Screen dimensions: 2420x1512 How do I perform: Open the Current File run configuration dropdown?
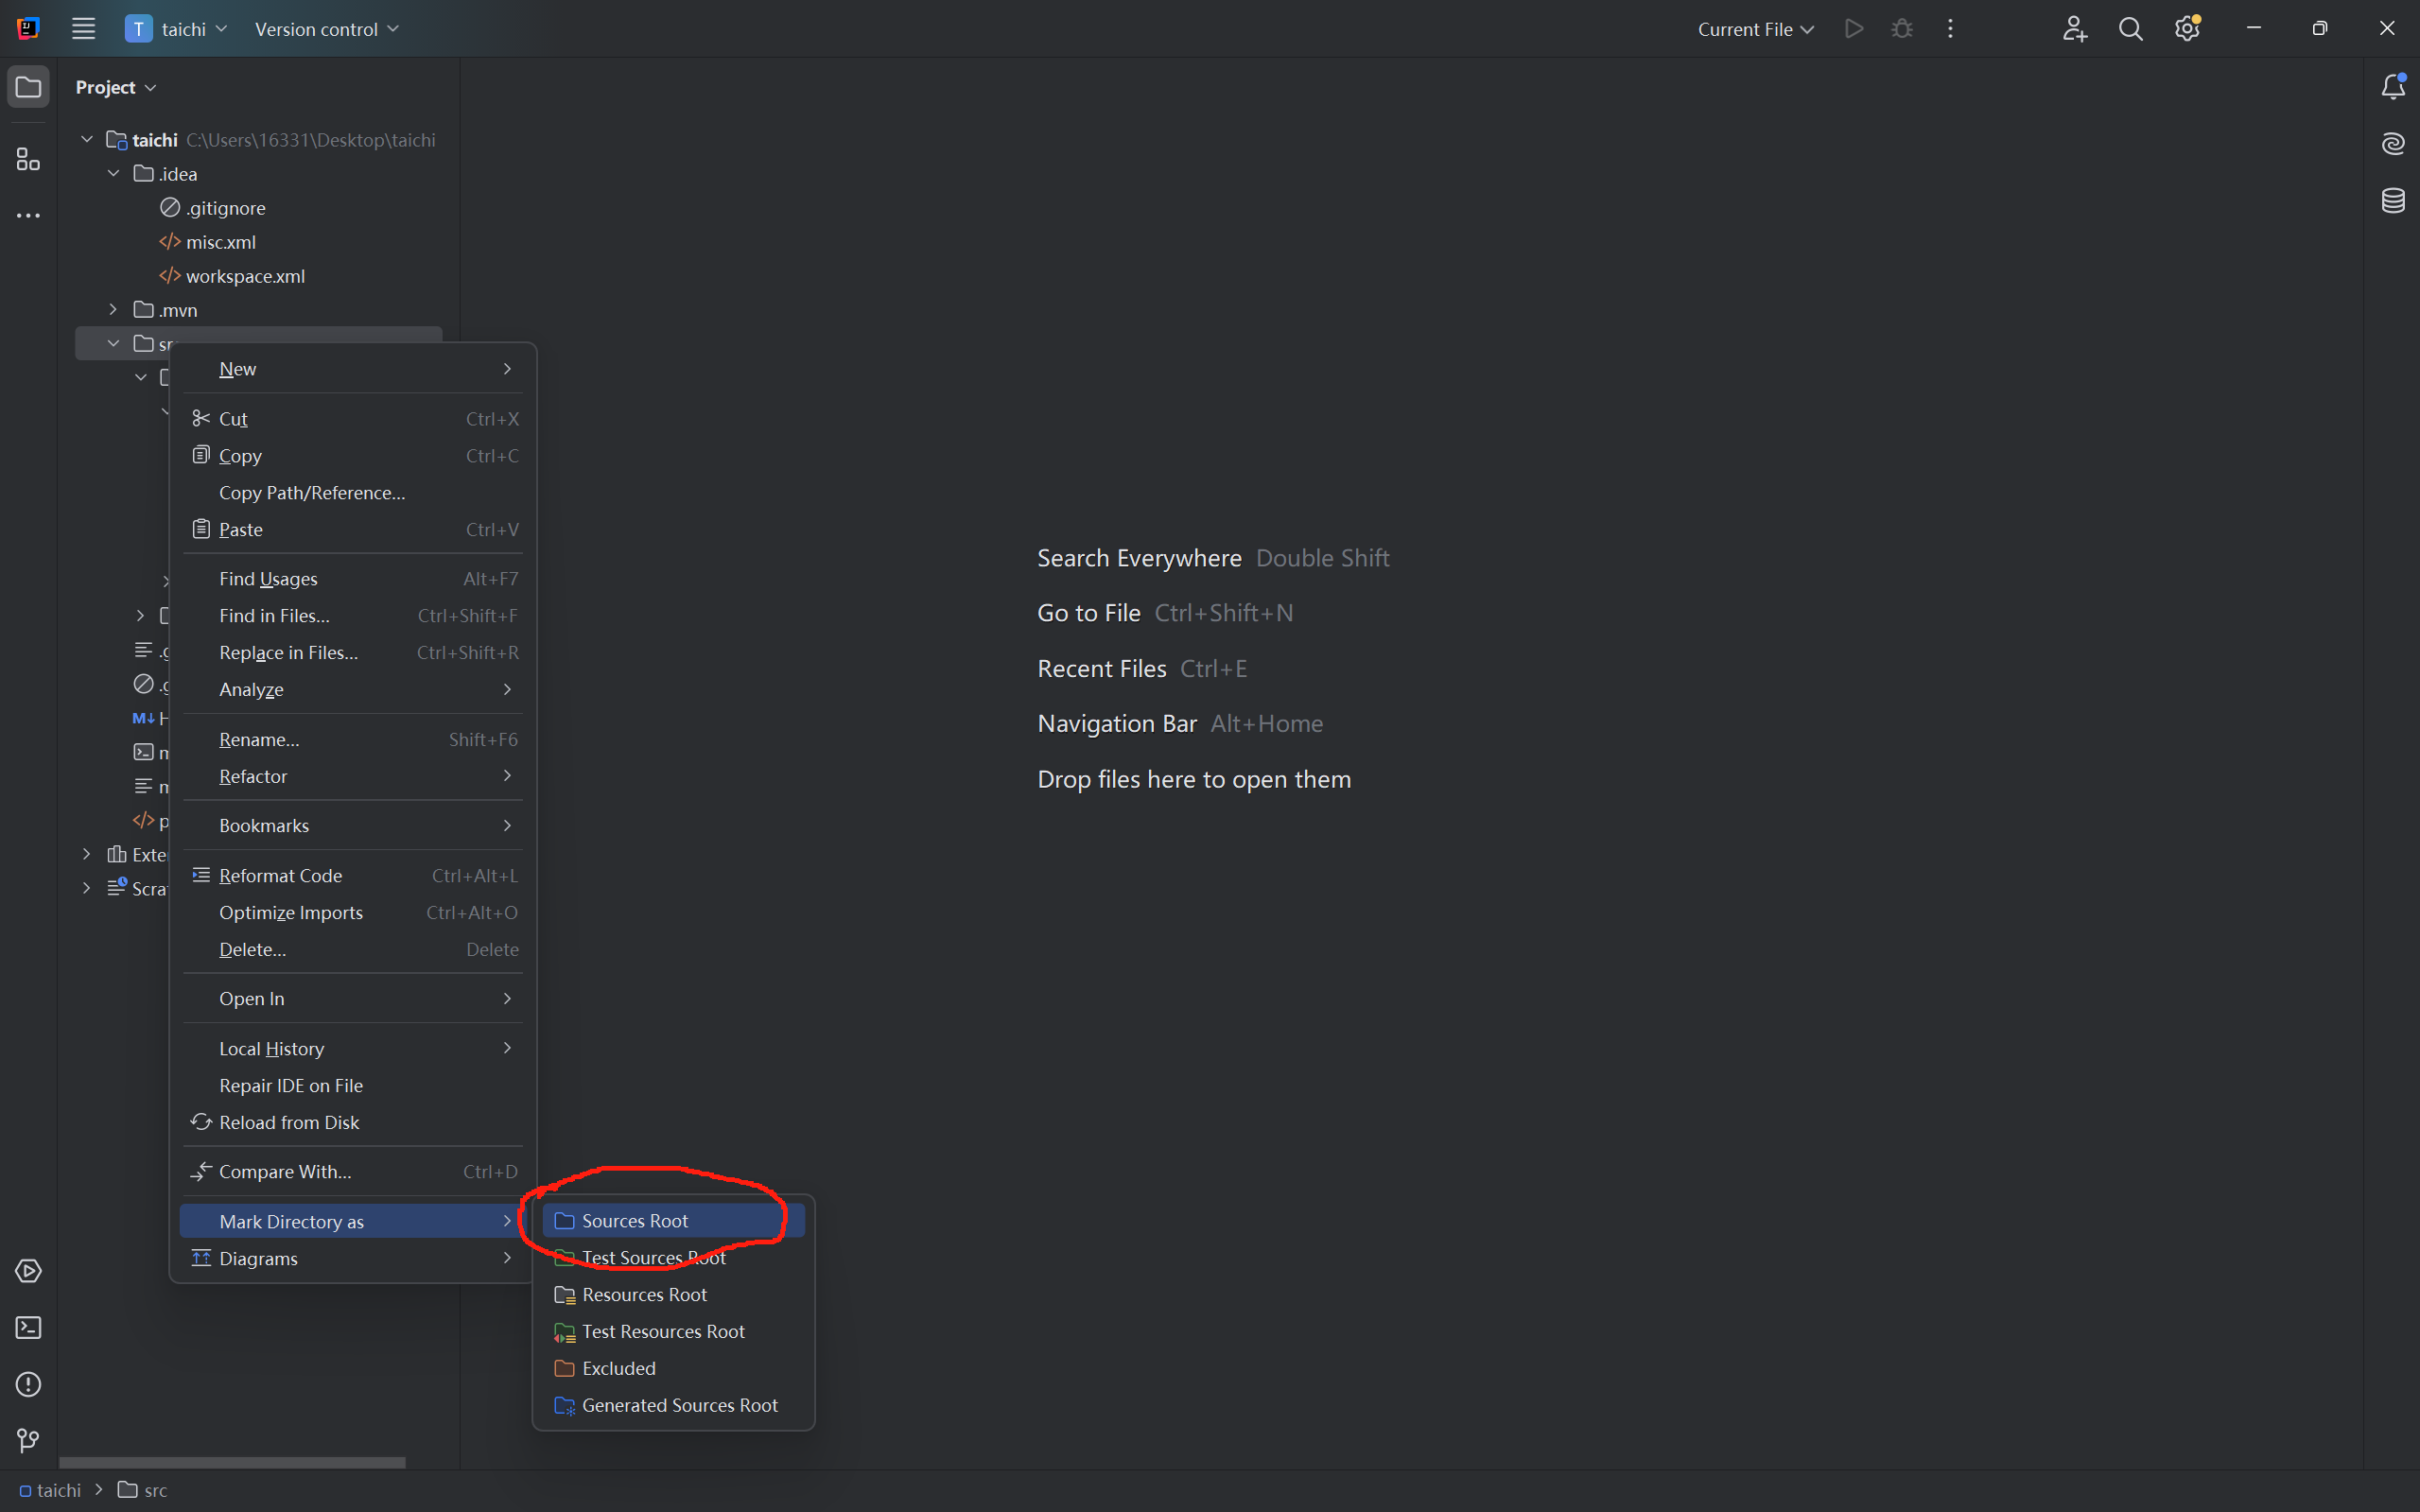(x=1755, y=29)
